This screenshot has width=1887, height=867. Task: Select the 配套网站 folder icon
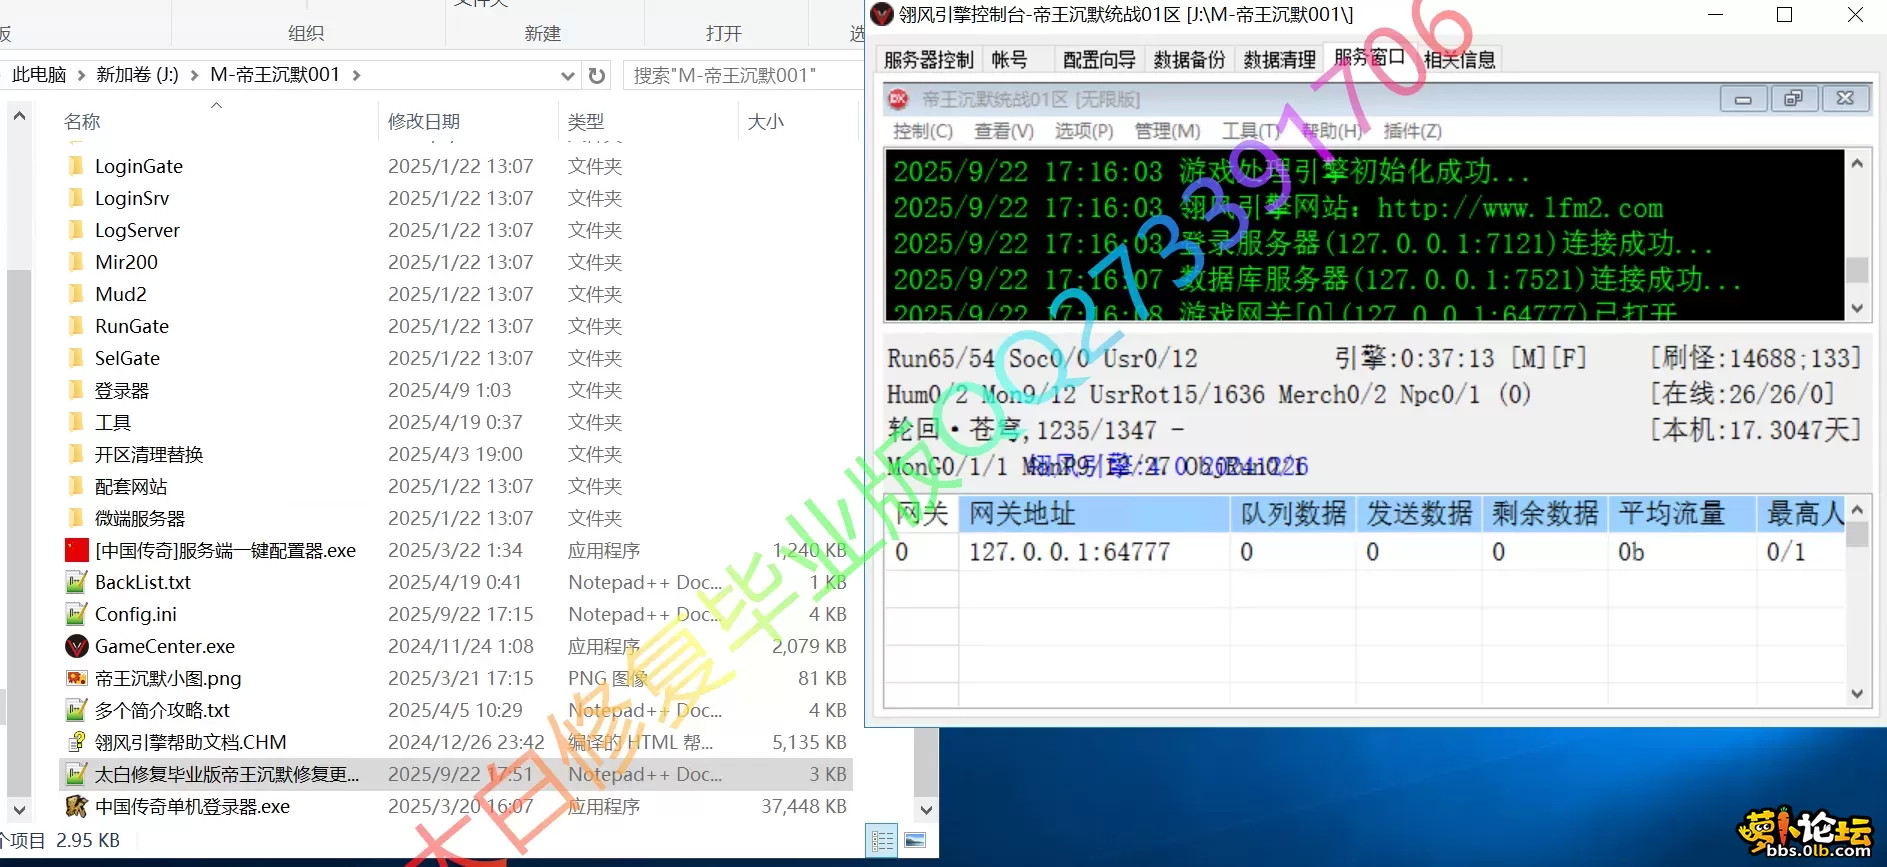pos(76,486)
